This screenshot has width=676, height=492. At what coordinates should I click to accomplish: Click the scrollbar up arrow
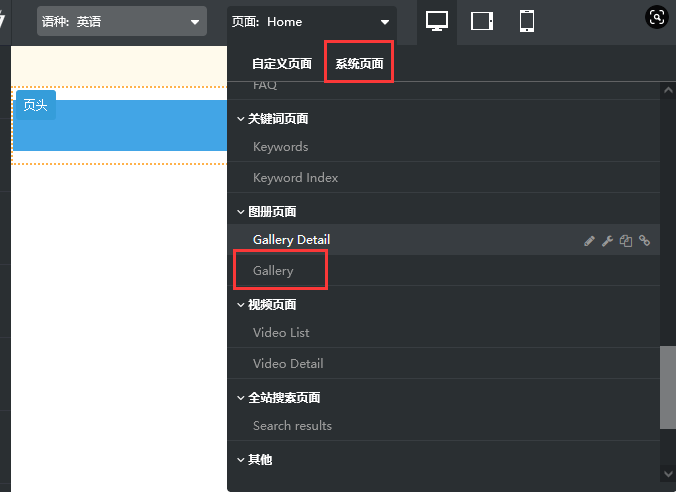pyautogui.click(x=668, y=90)
